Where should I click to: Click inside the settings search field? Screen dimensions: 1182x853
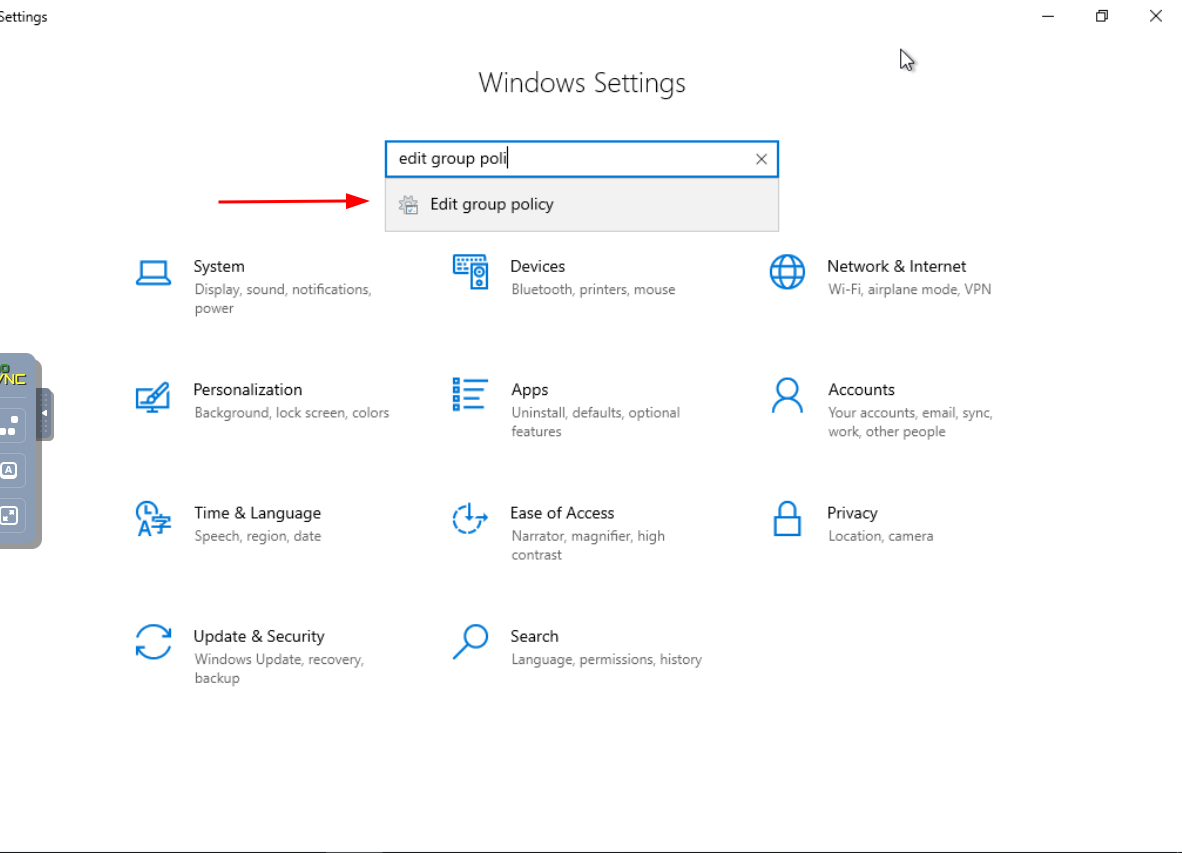pyautogui.click(x=570, y=159)
